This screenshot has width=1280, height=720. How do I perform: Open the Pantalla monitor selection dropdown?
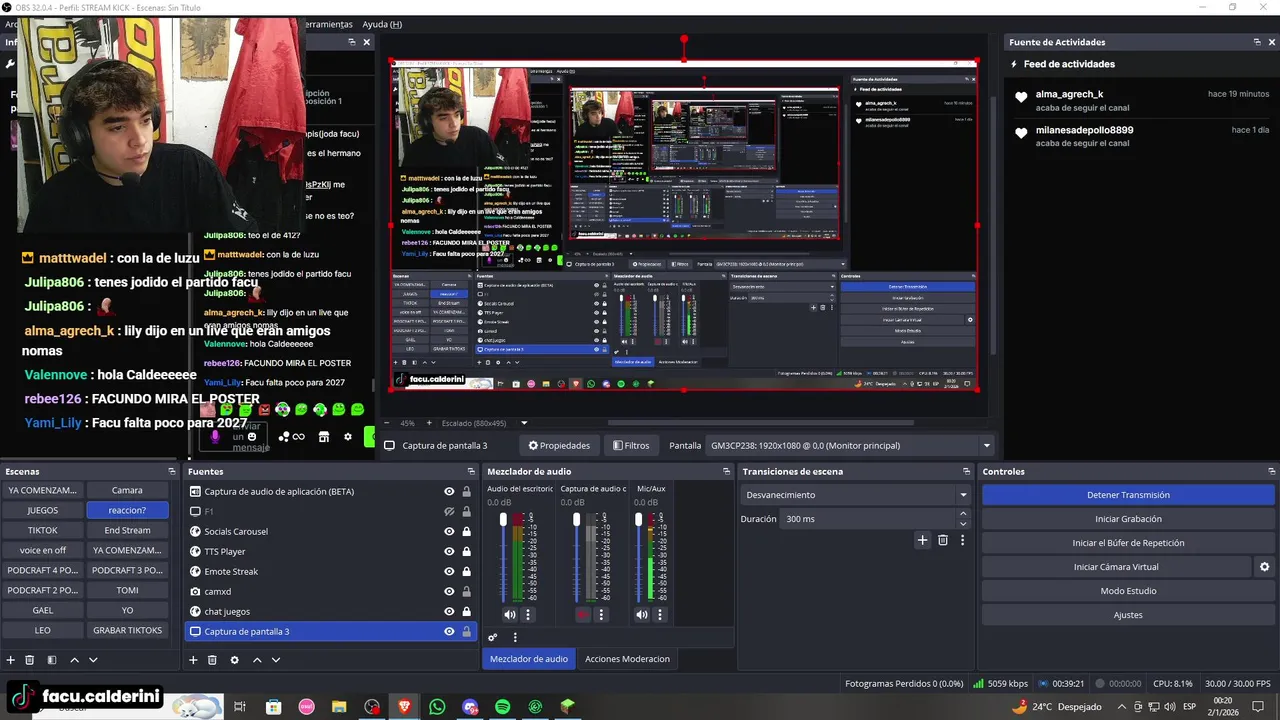[850, 446]
